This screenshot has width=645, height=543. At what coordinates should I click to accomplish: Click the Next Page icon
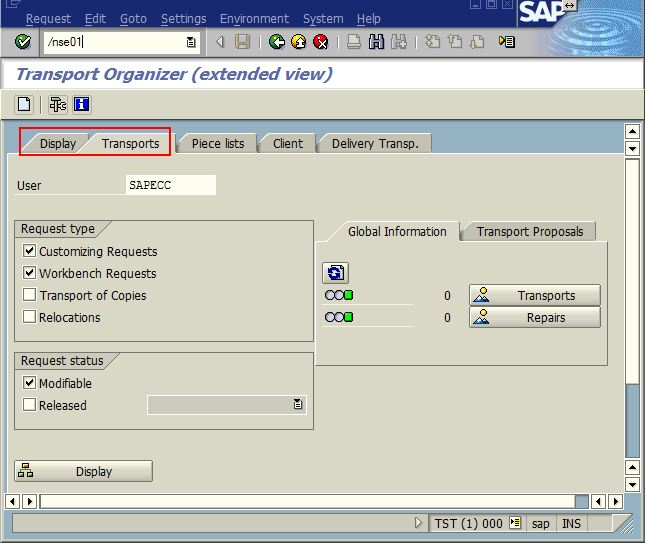tap(477, 42)
